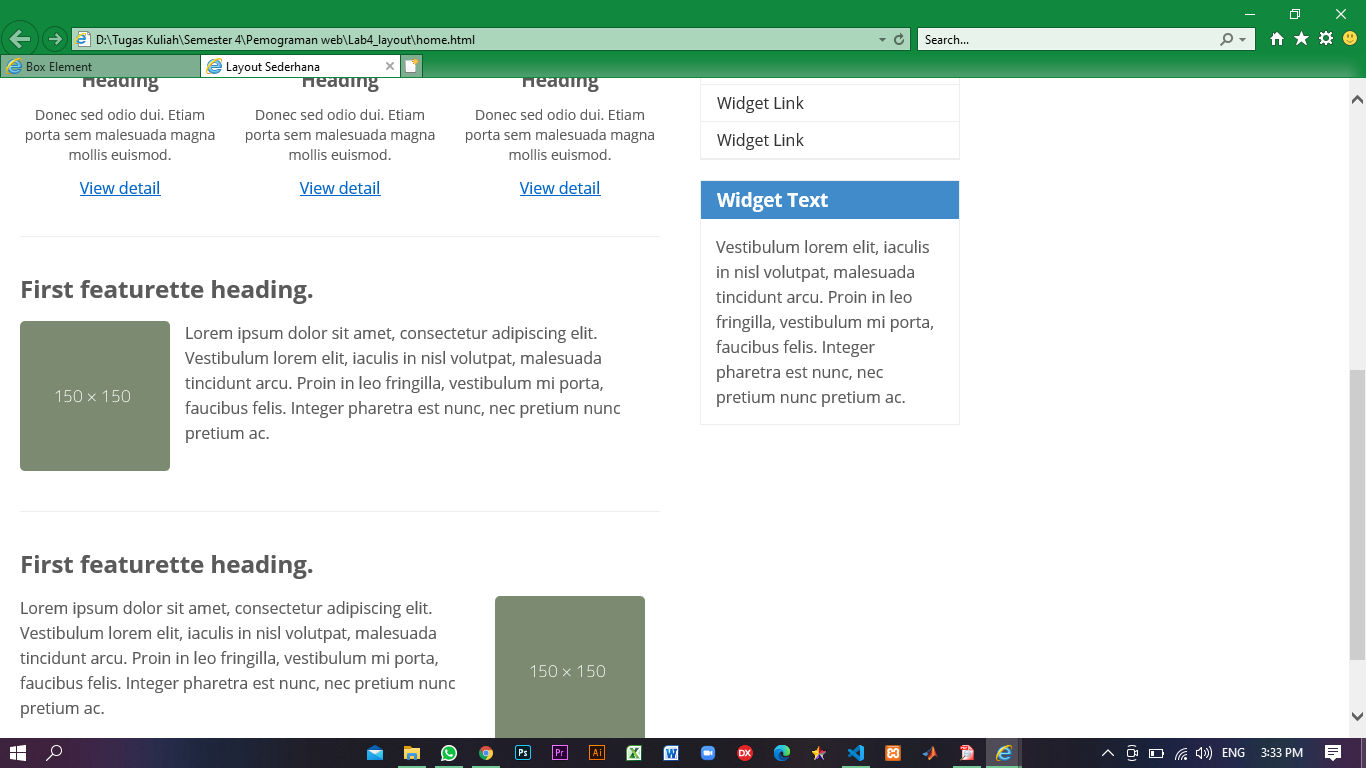
Task: Open XAMPP from the taskbar
Action: point(892,752)
